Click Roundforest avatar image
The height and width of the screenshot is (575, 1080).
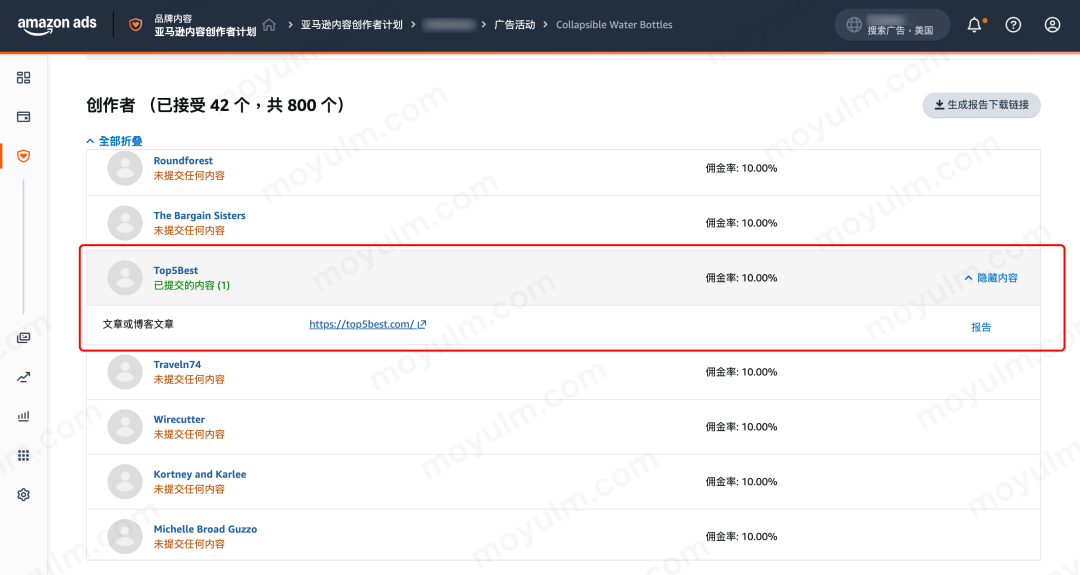point(125,168)
